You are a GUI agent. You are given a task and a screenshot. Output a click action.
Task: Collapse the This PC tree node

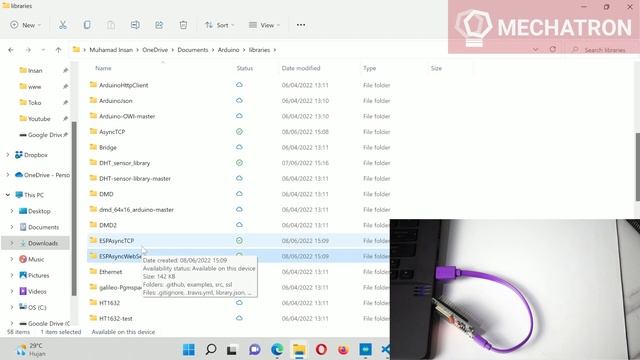pos(8,195)
